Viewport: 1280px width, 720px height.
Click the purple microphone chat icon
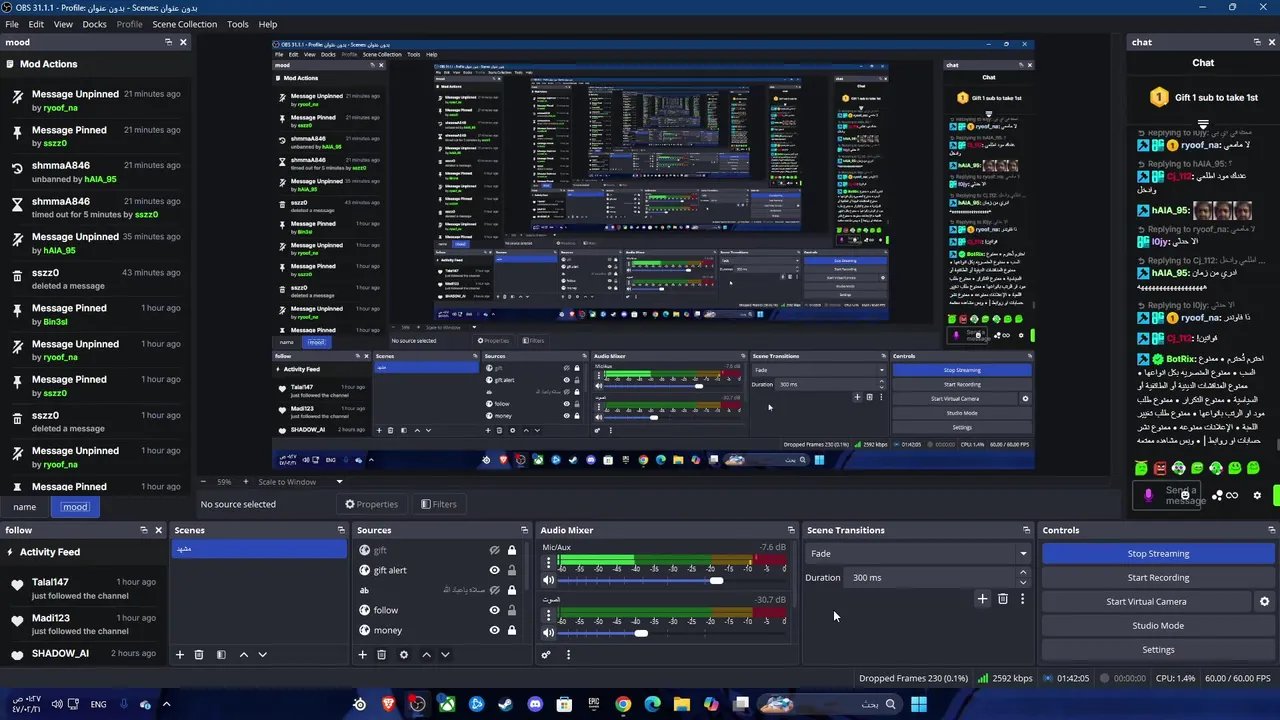pyautogui.click(x=1149, y=495)
